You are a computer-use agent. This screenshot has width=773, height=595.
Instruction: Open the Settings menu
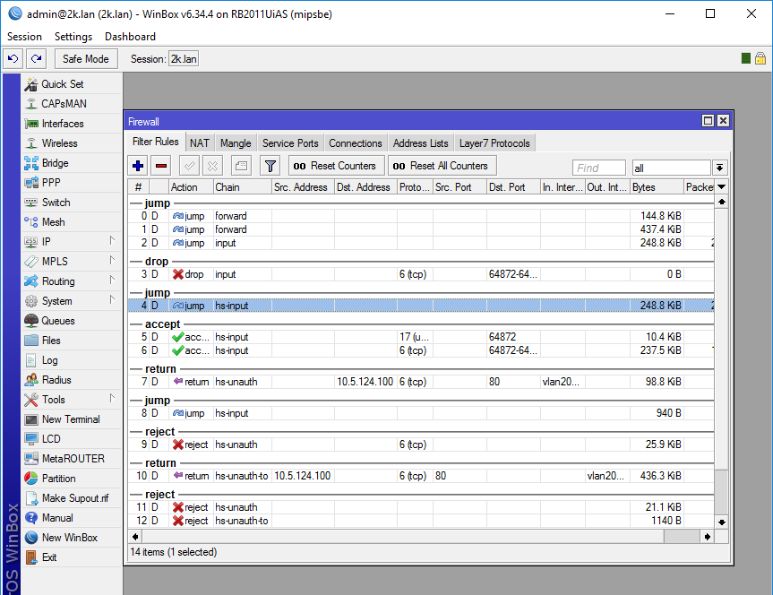(73, 36)
